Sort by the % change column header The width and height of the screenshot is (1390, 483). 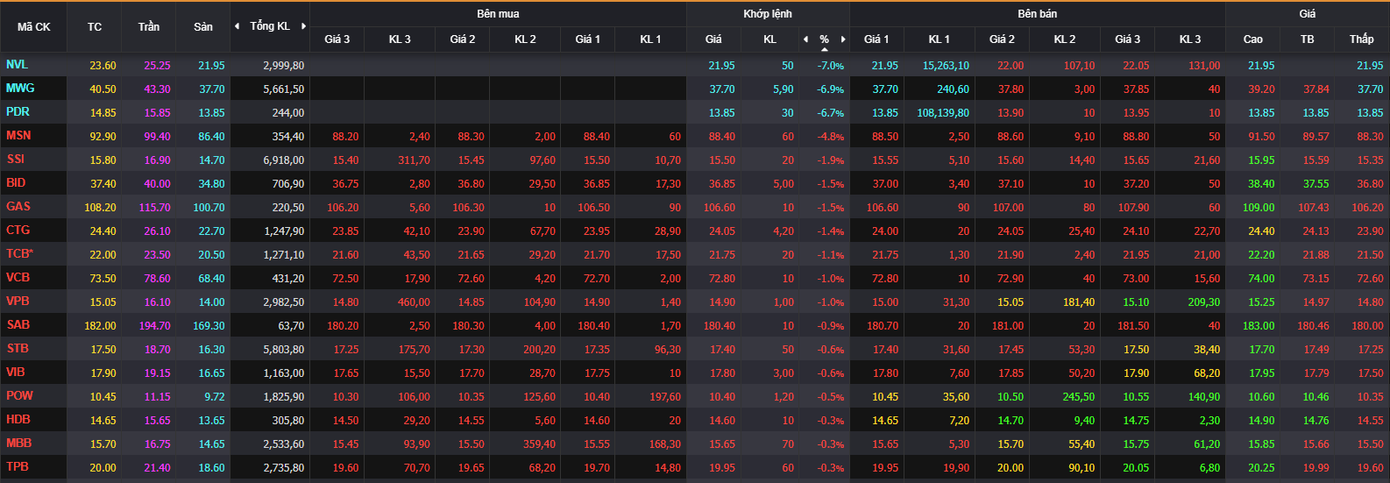pos(824,40)
